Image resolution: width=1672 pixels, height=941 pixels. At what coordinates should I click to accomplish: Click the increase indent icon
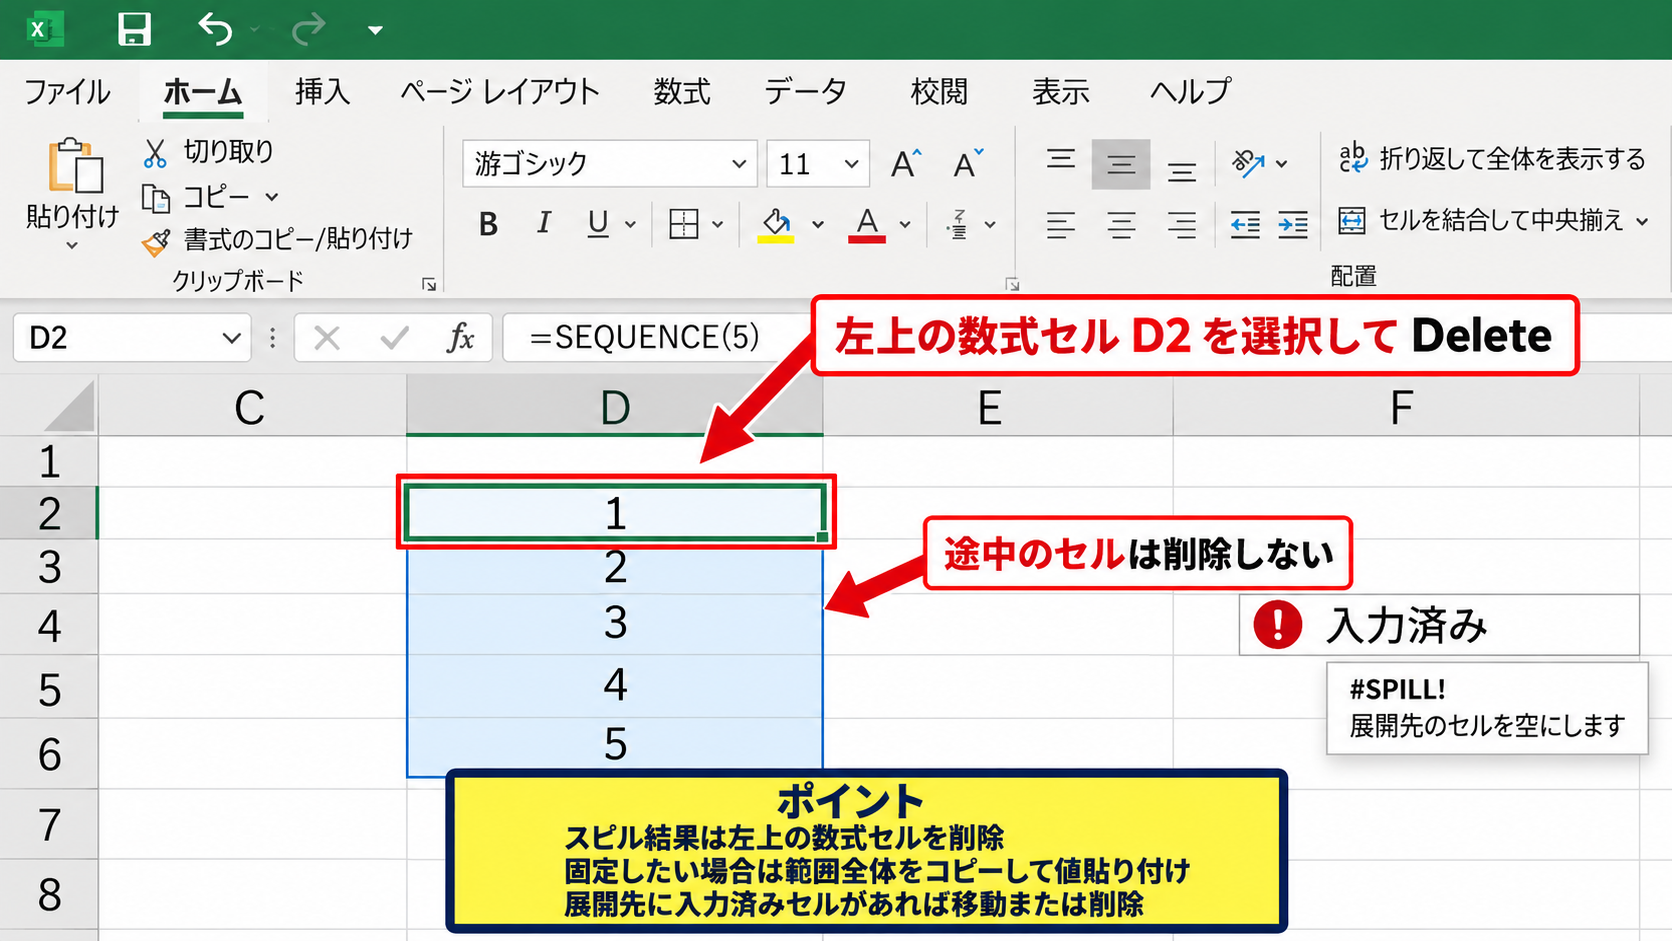1293,225
